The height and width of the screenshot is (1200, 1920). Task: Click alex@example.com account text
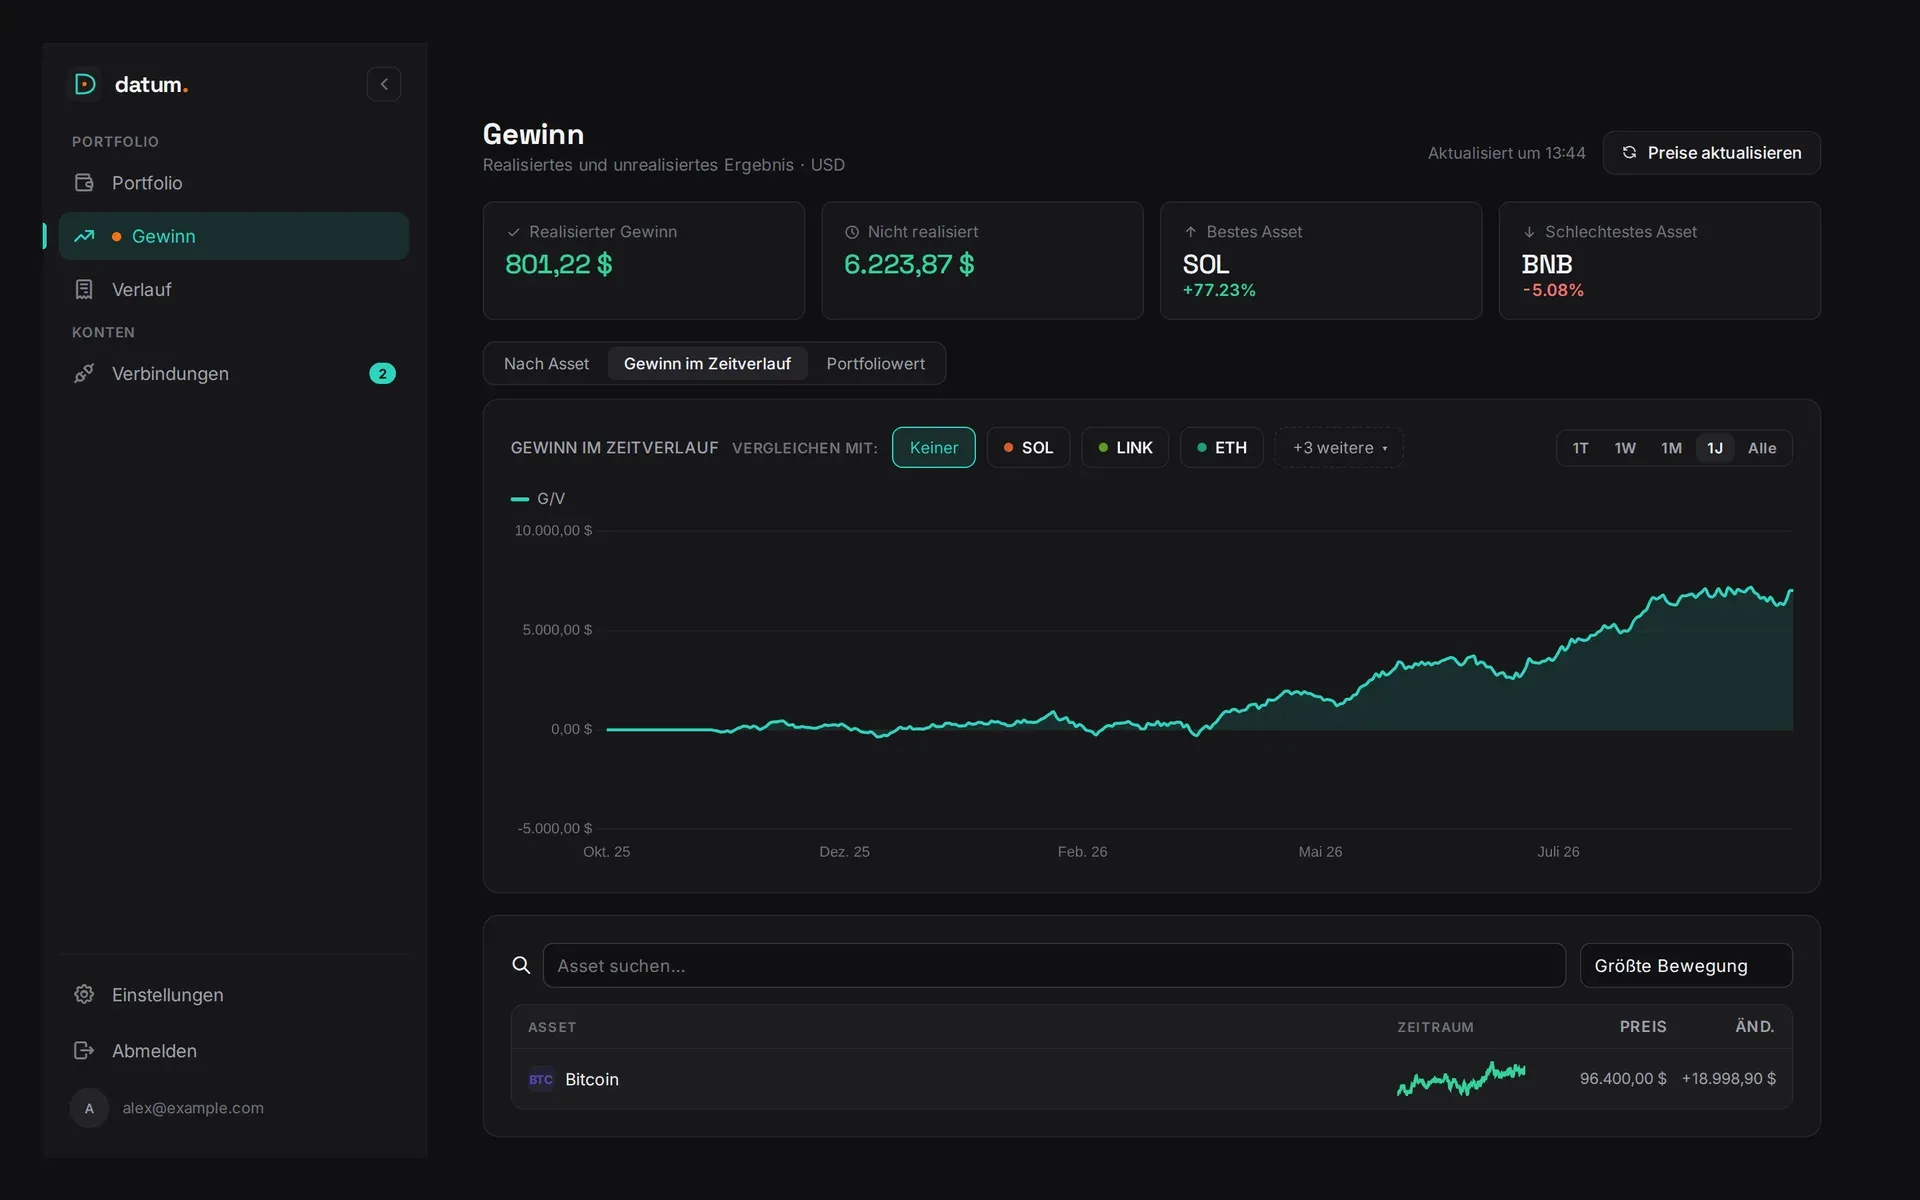[193, 1108]
